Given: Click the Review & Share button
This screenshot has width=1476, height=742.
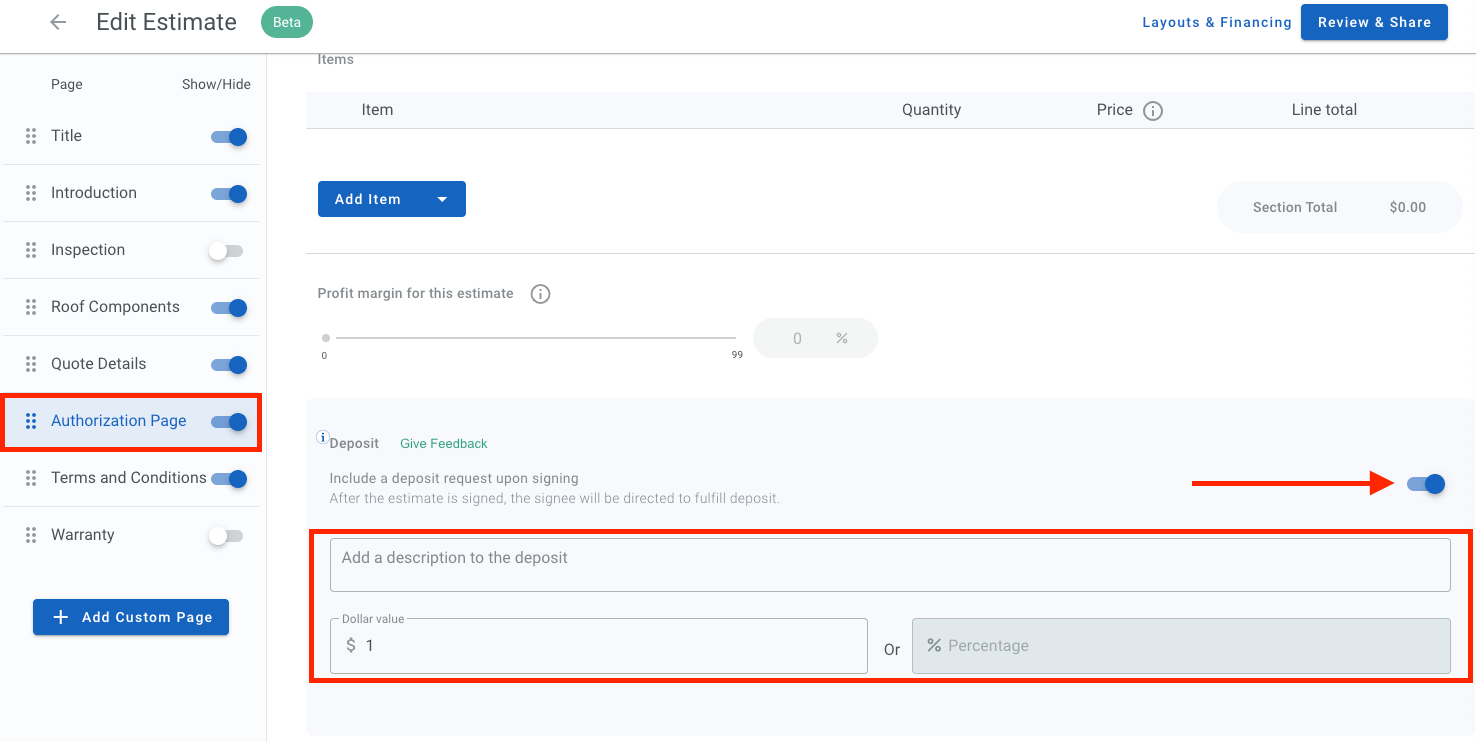Looking at the screenshot, I should tap(1373, 22).
